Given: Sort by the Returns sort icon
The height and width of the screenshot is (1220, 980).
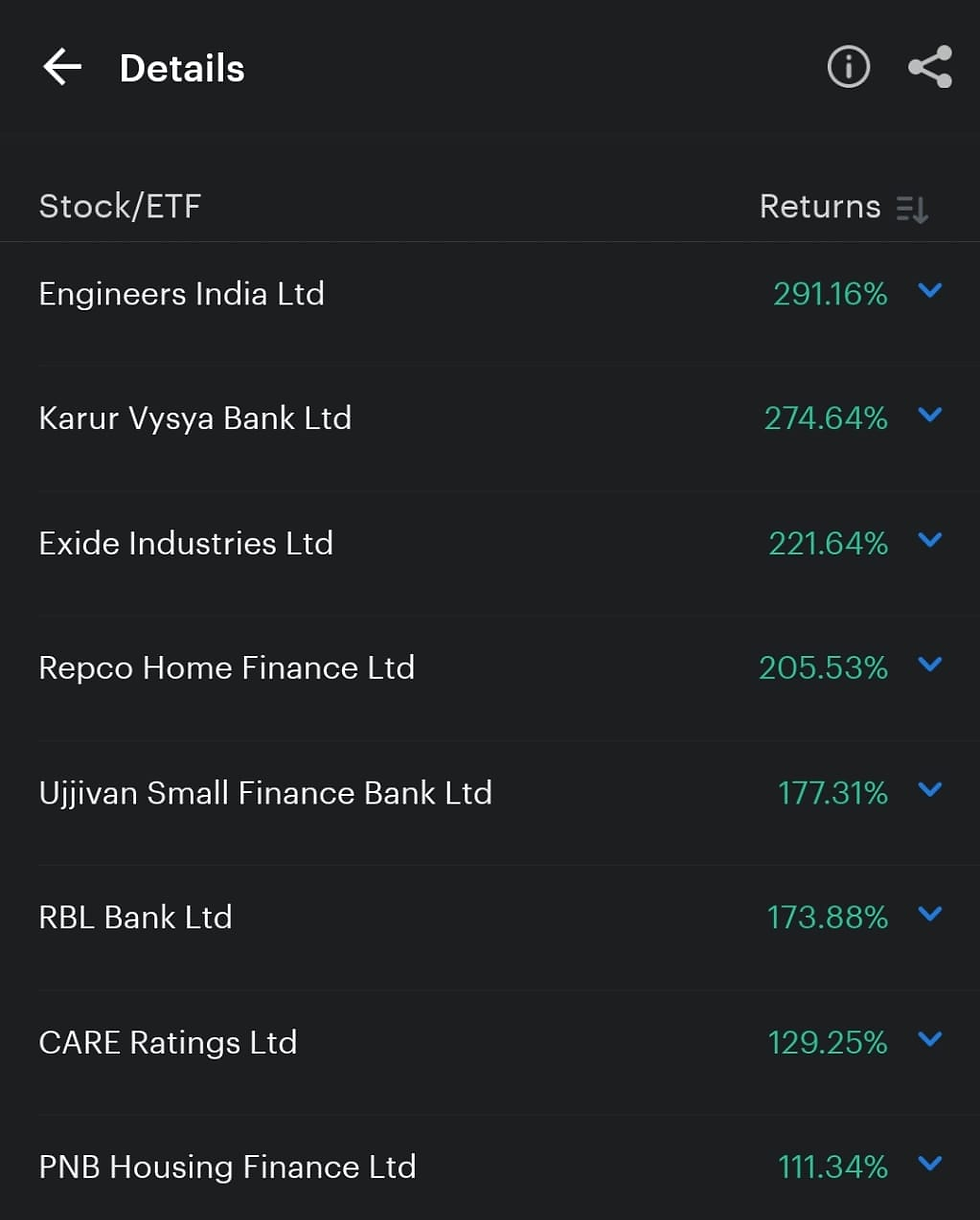Looking at the screenshot, I should click(912, 208).
